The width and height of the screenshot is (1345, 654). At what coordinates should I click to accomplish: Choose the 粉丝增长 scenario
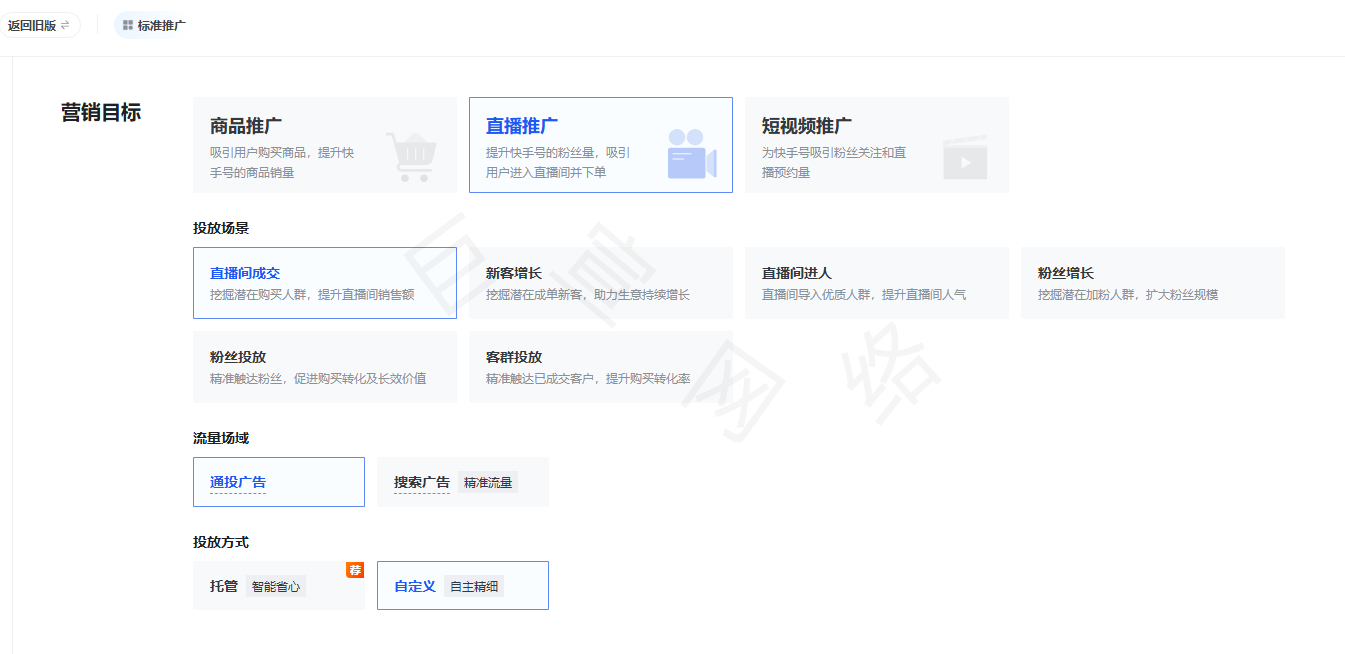point(1152,282)
